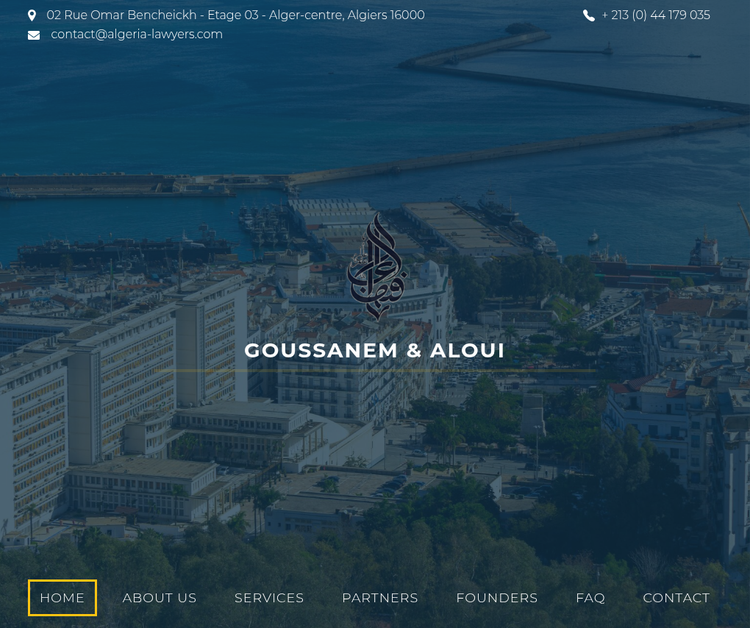
Task: Click the GOUSSANEM & ALOUI firm title
Action: tap(375, 351)
